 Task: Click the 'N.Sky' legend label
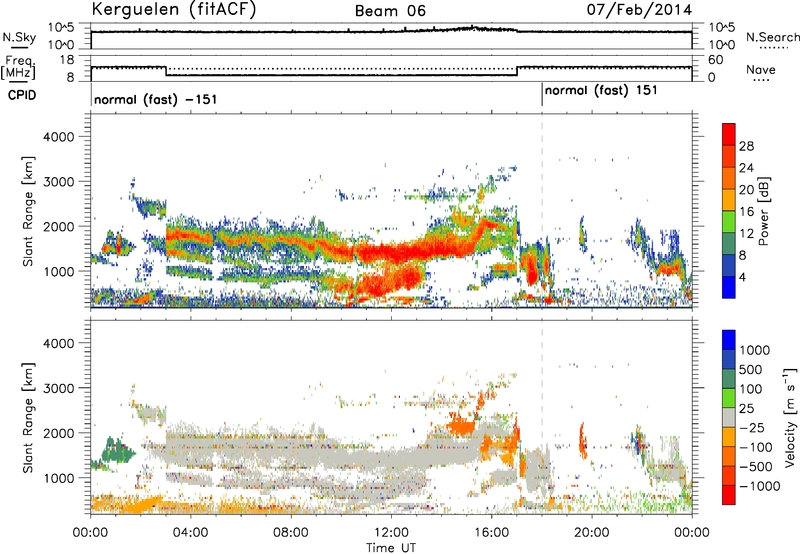(x=19, y=37)
